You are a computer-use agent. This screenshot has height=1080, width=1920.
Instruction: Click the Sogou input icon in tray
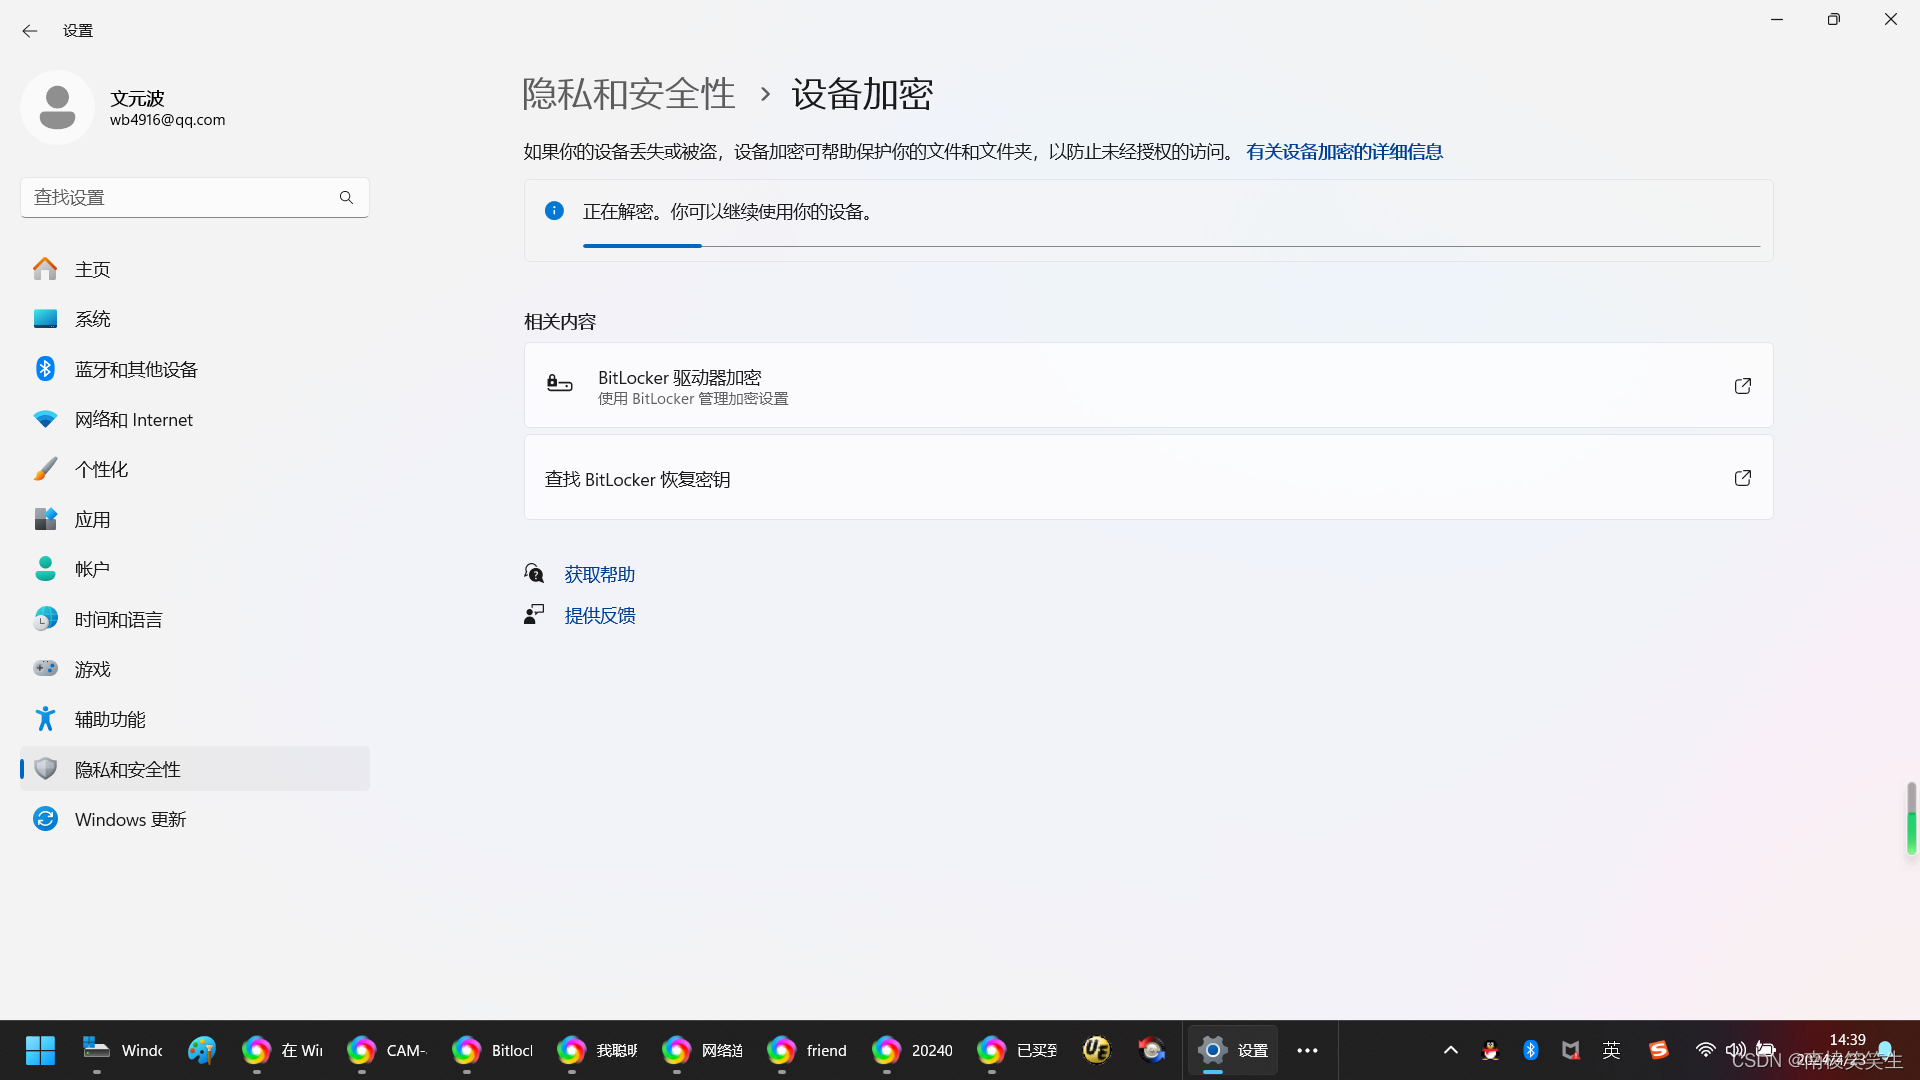(1659, 1050)
